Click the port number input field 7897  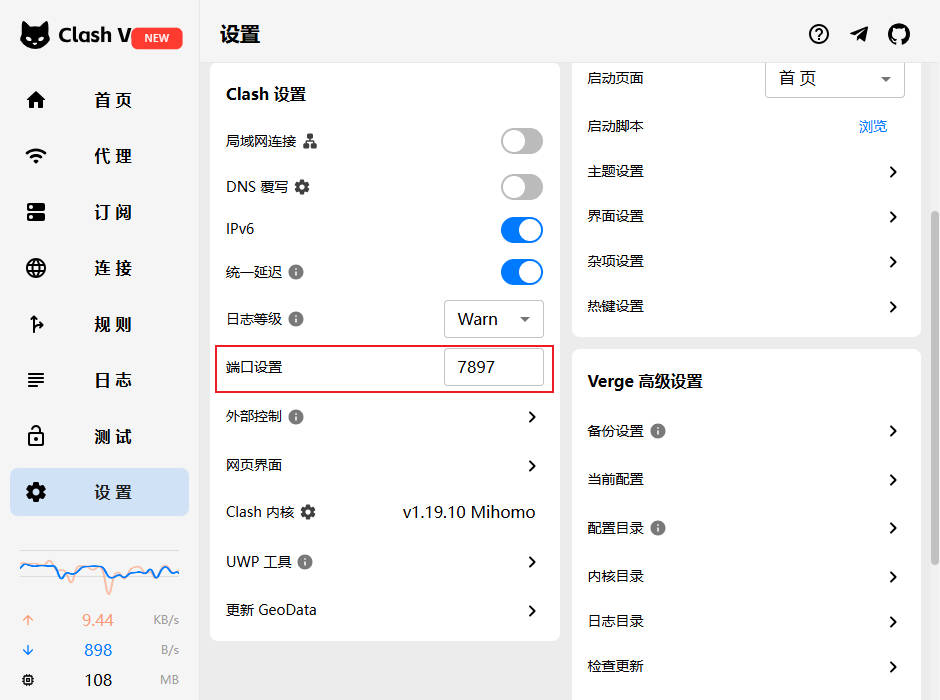pos(494,367)
